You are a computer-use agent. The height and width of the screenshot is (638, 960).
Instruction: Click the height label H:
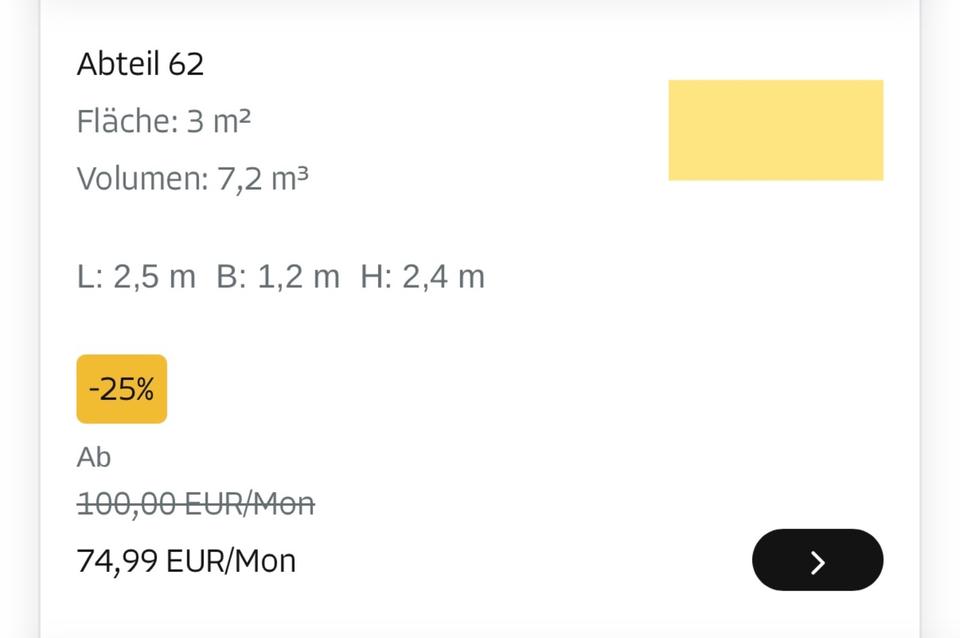376,276
